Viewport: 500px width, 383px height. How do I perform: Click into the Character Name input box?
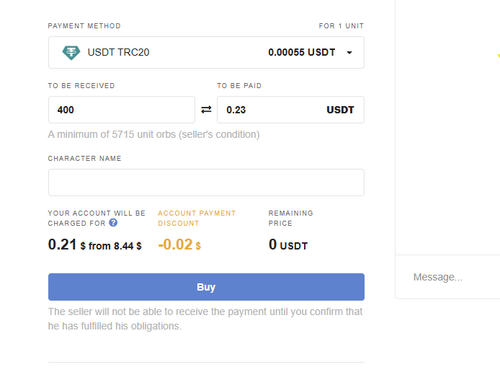(x=206, y=182)
